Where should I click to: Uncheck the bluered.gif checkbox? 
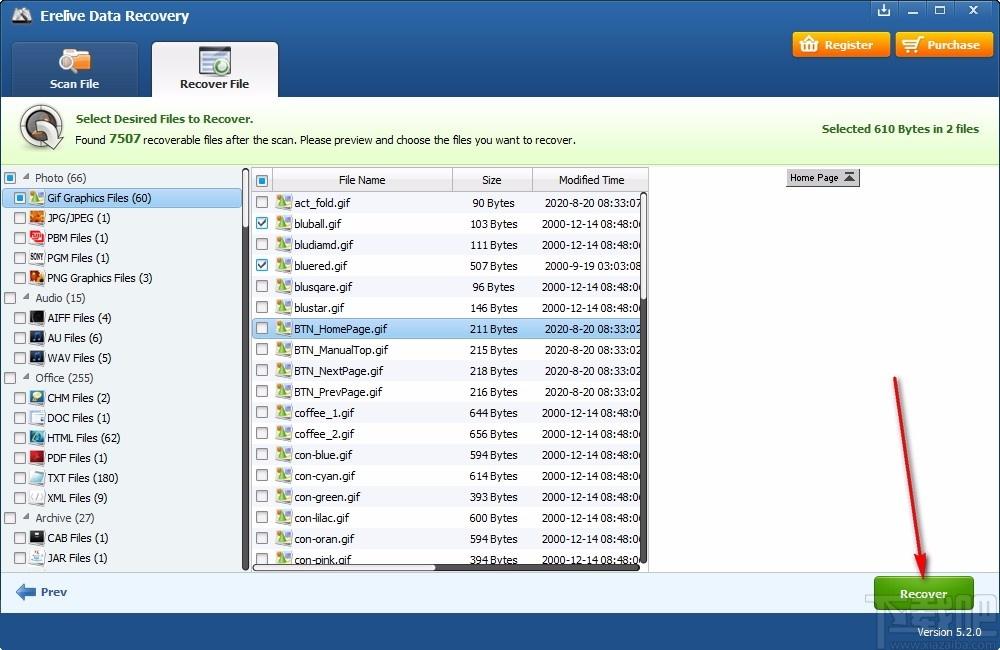point(262,265)
